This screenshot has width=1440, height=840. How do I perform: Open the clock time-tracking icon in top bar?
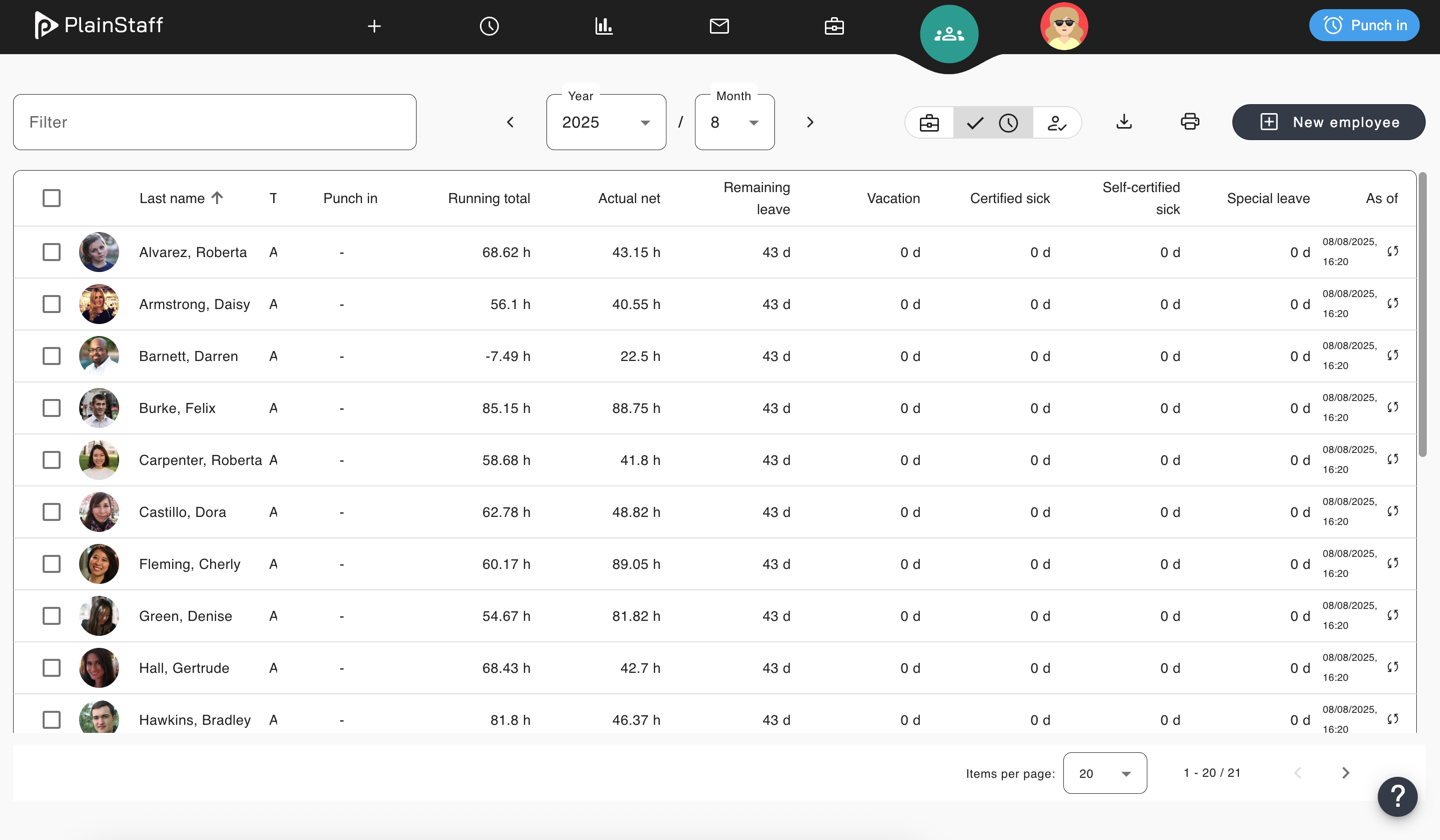pyautogui.click(x=489, y=27)
